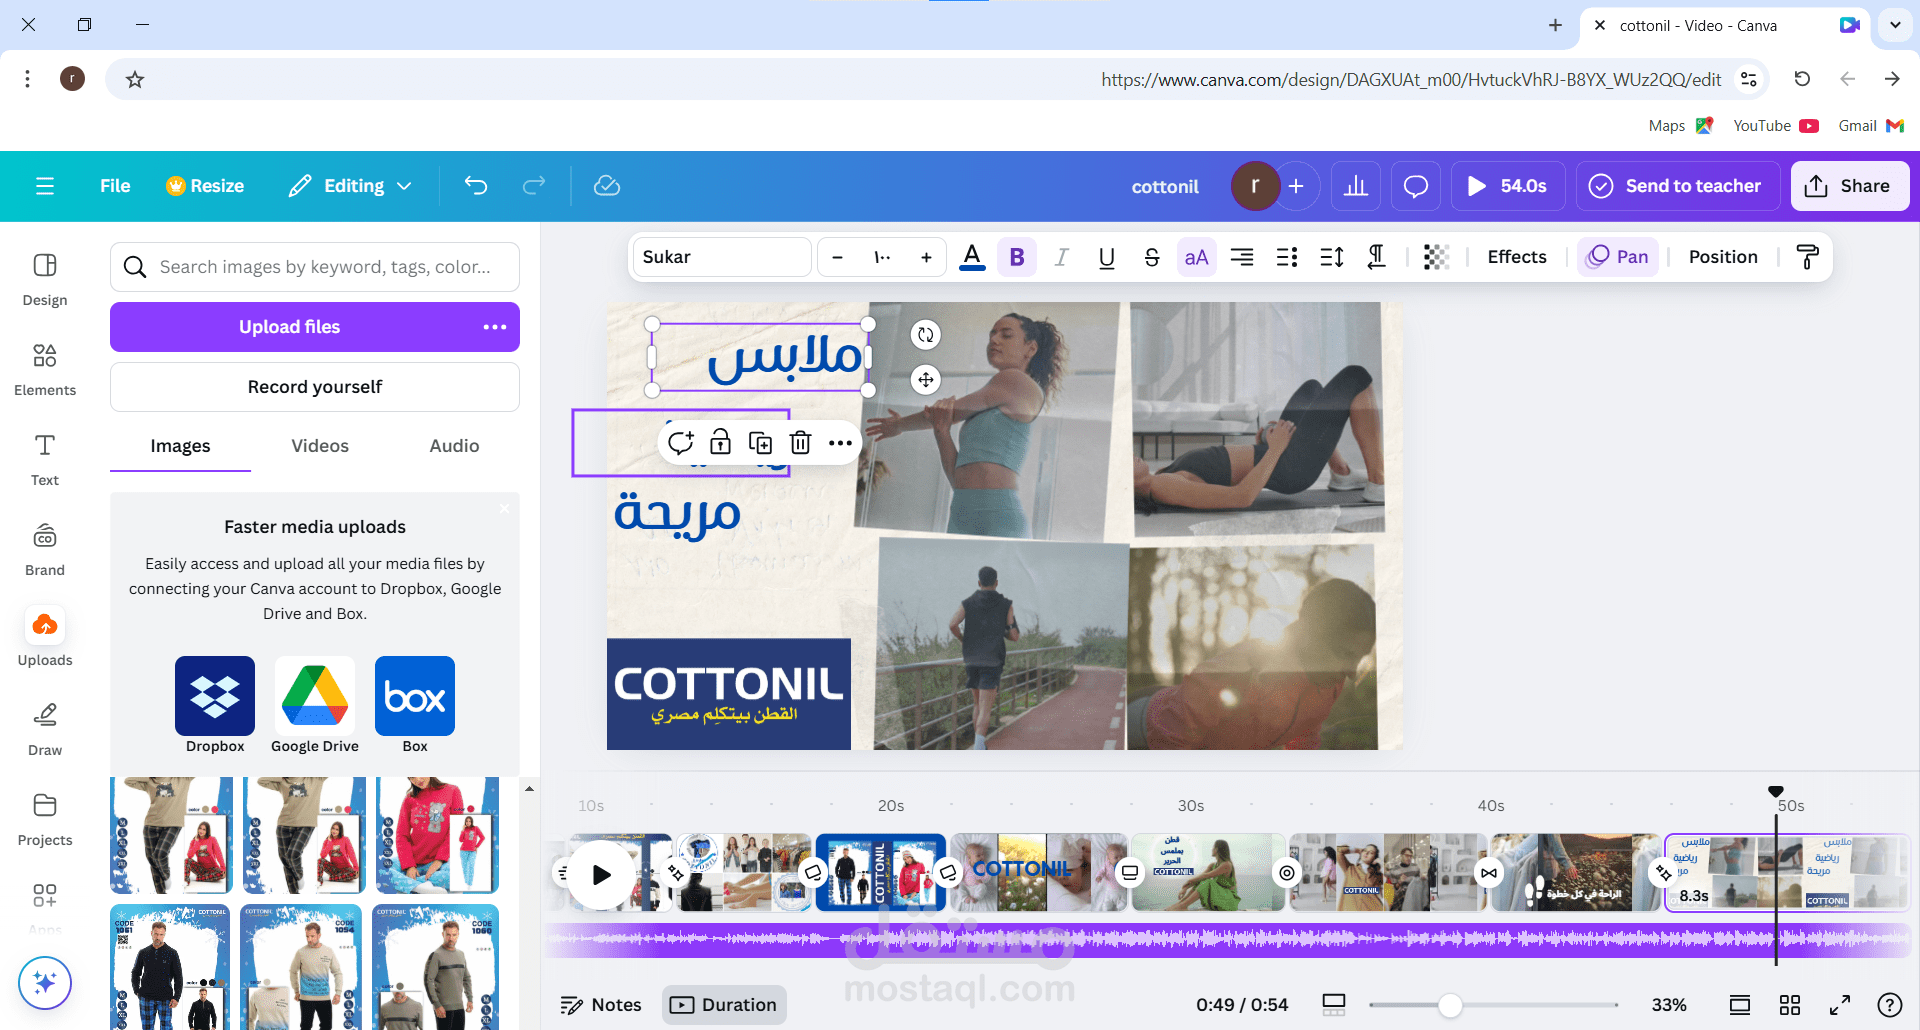Image resolution: width=1920 pixels, height=1030 pixels.
Task: Connect Box account
Action: (415, 704)
